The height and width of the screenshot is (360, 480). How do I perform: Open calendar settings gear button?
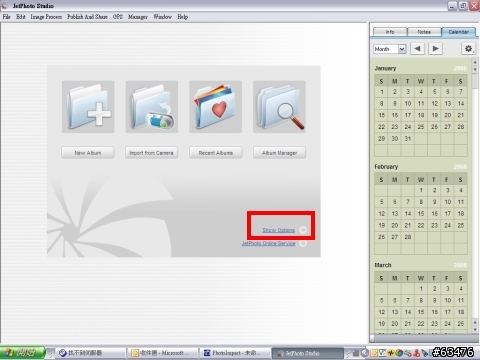pos(468,49)
